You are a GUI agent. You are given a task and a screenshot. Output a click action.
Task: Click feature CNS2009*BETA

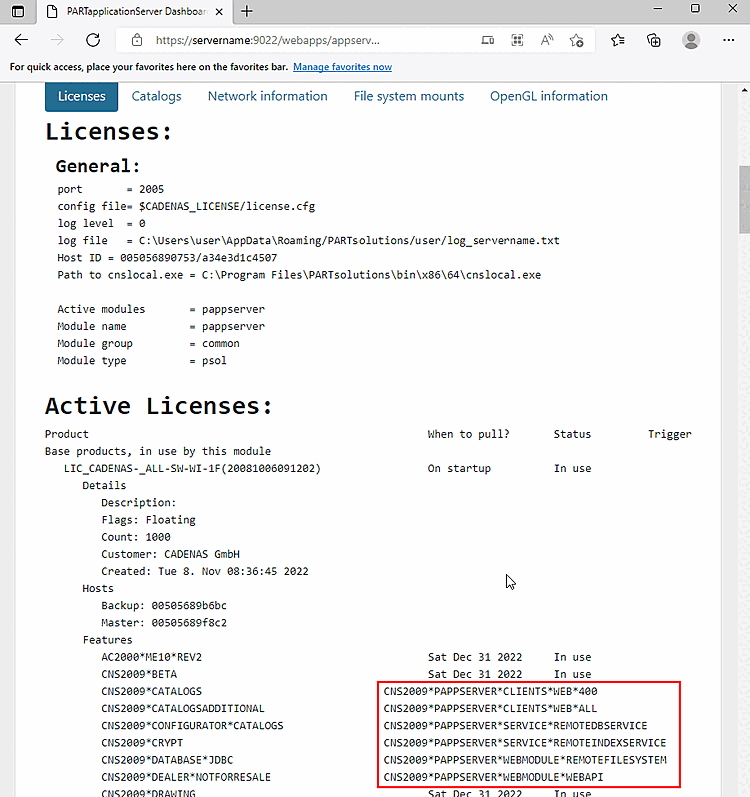[x=139, y=675]
